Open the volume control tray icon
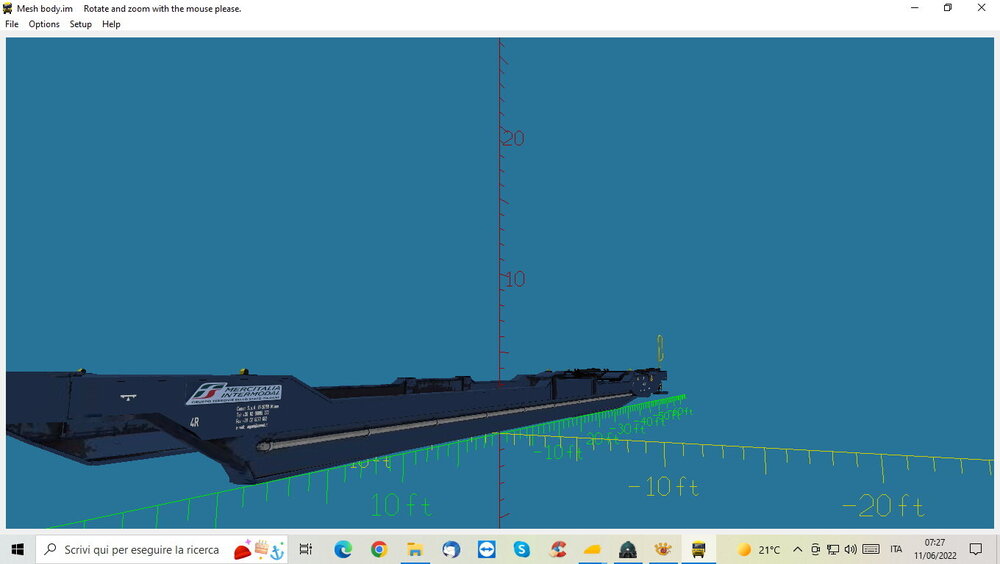The width and height of the screenshot is (1000, 564). (x=850, y=549)
